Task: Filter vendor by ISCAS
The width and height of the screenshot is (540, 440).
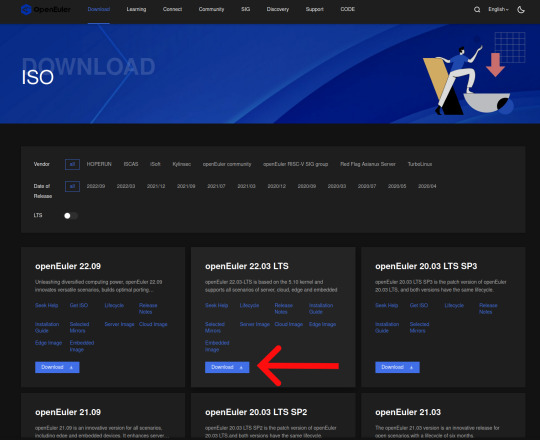Action: click(x=131, y=164)
